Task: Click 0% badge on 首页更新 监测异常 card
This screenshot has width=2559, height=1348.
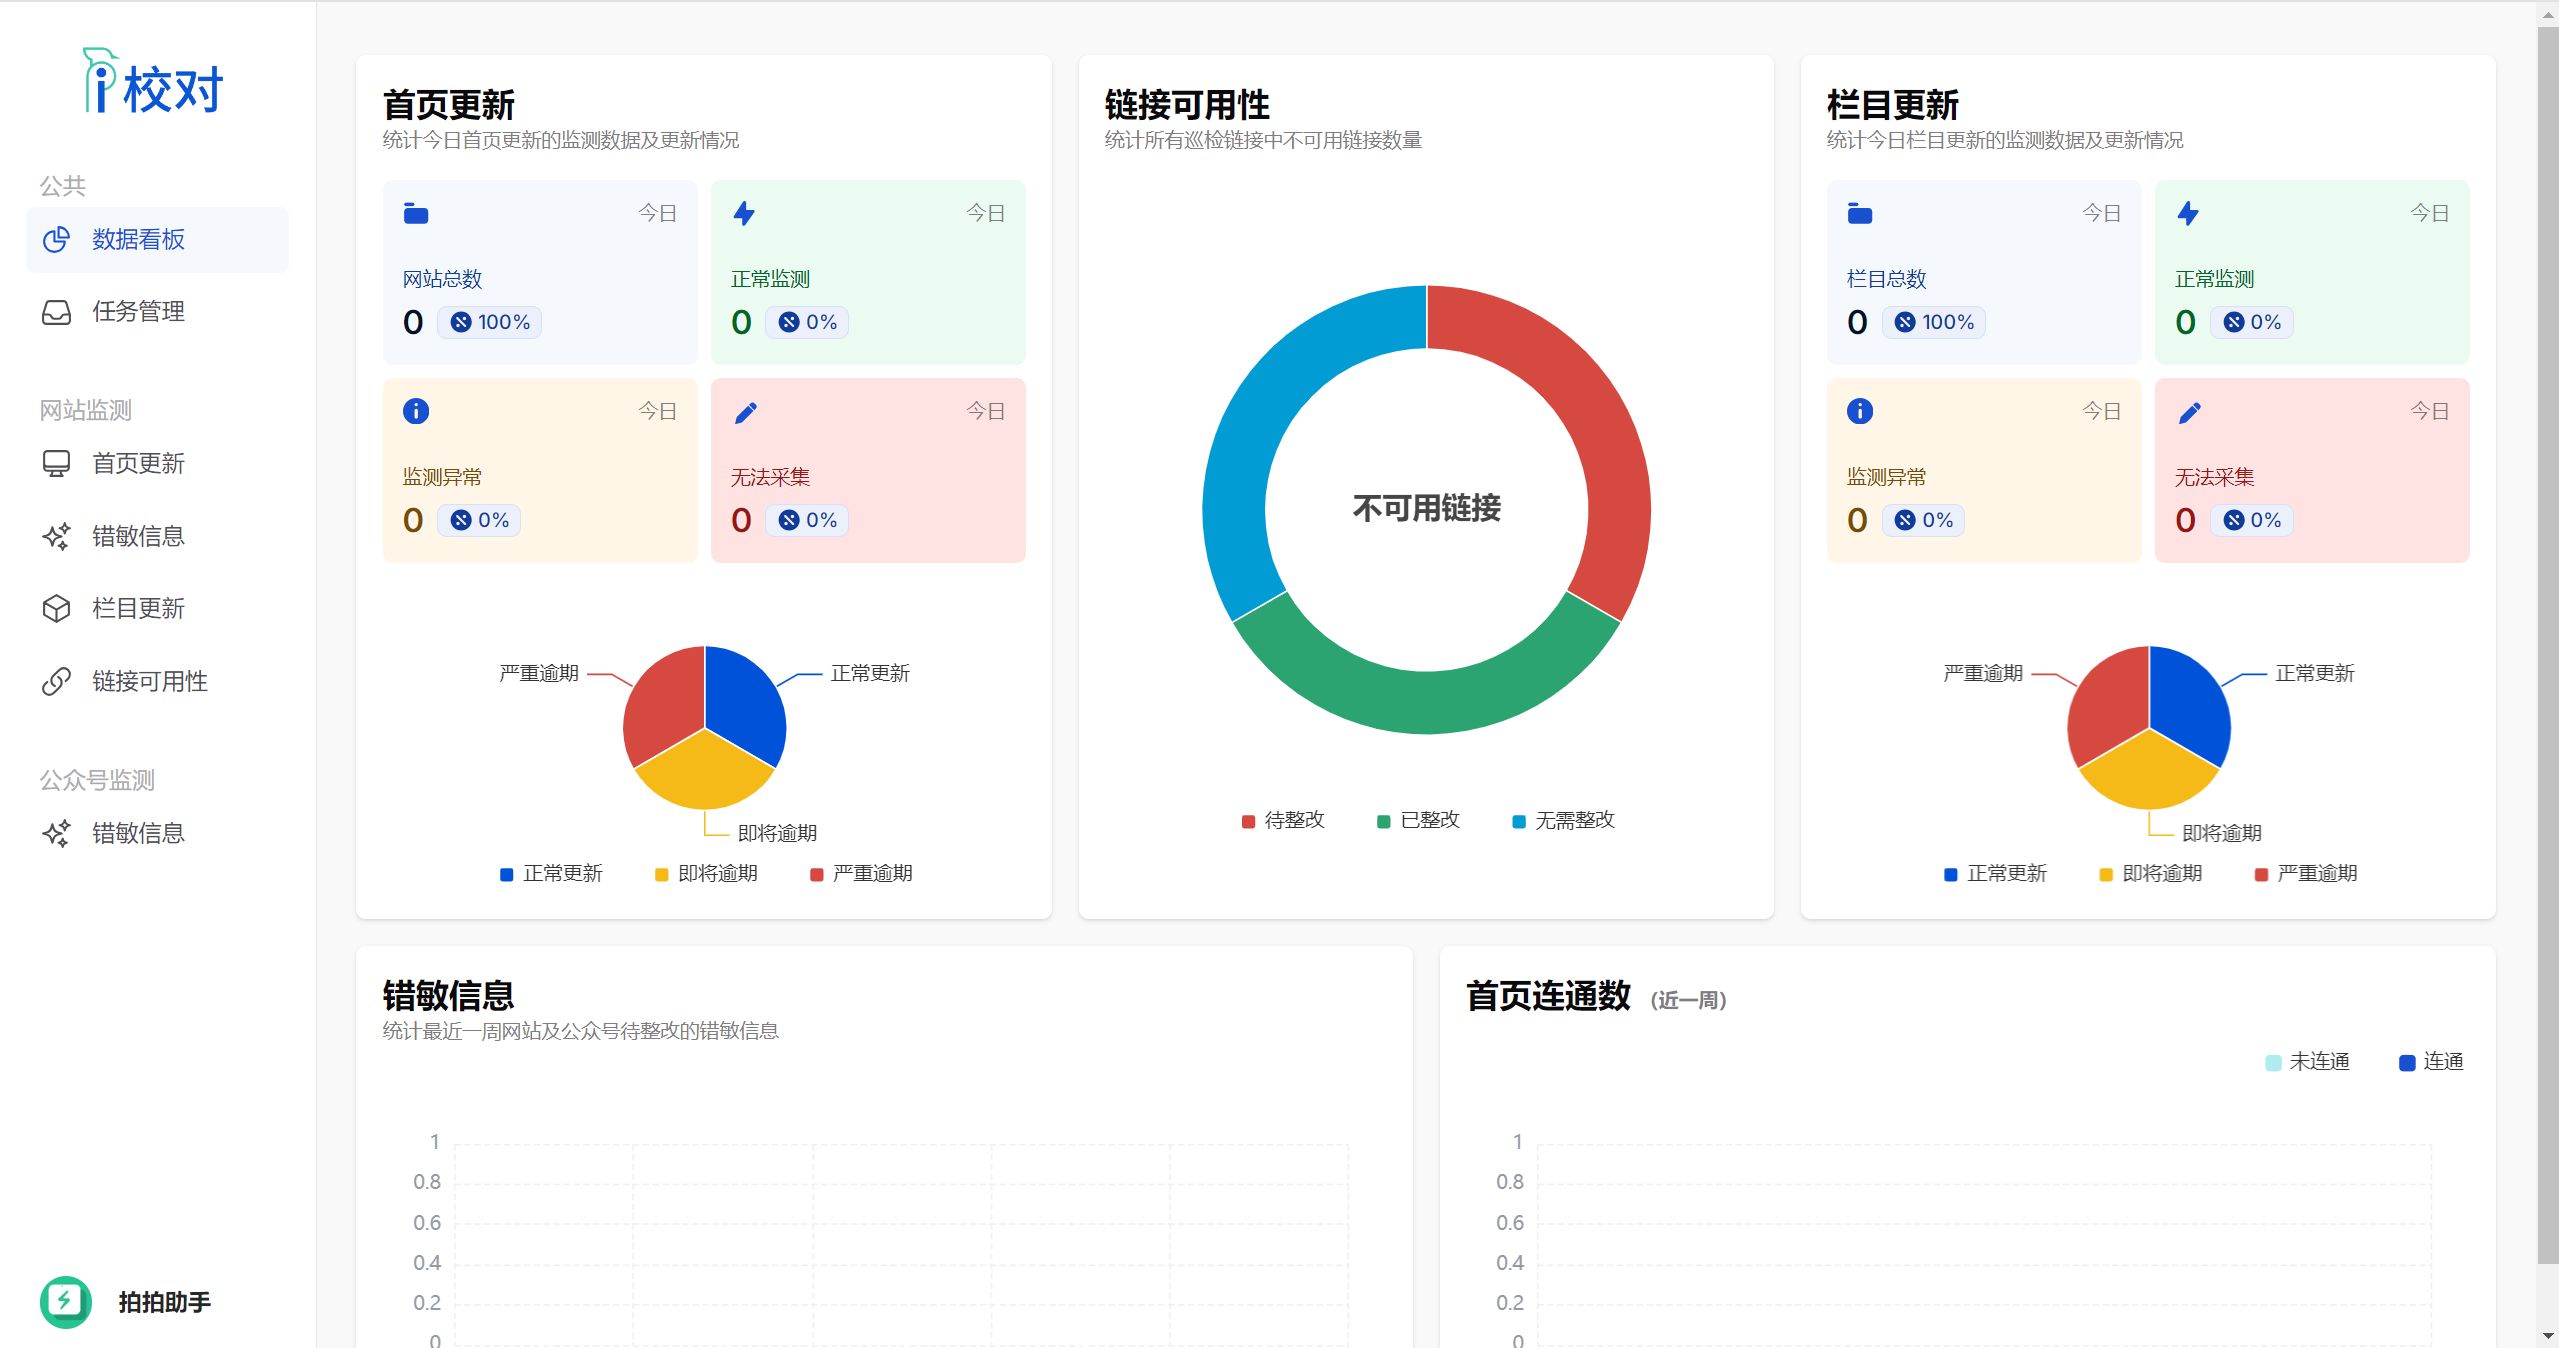Action: click(x=479, y=520)
